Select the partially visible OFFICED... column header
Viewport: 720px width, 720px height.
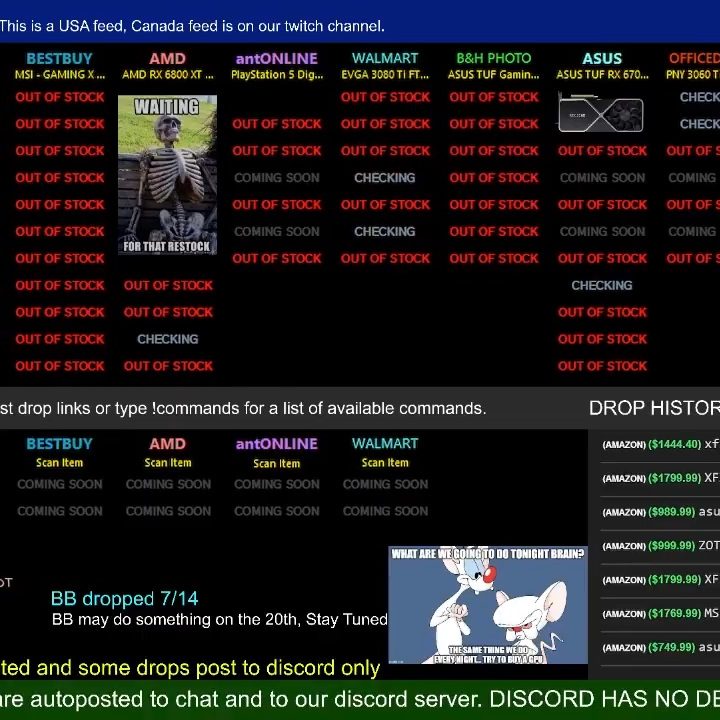(694, 58)
